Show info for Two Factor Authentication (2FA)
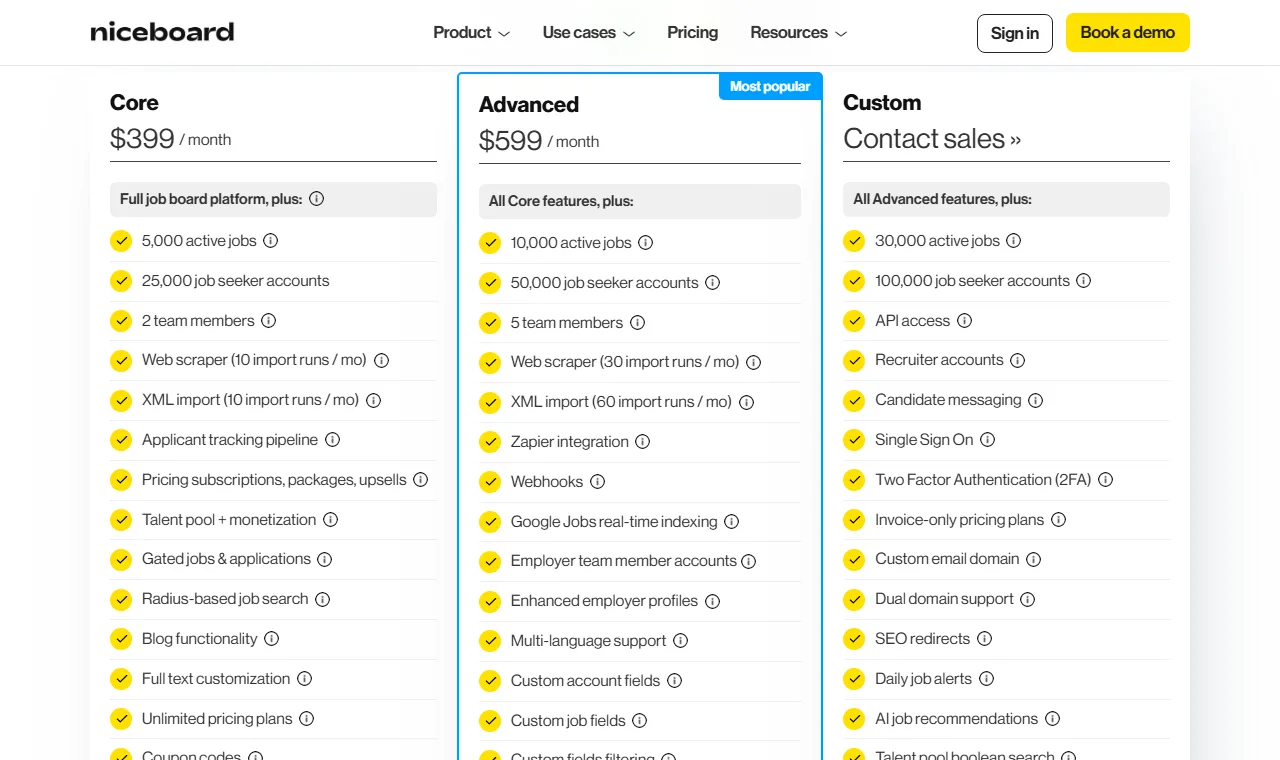1280x760 pixels. pyautogui.click(x=1105, y=480)
